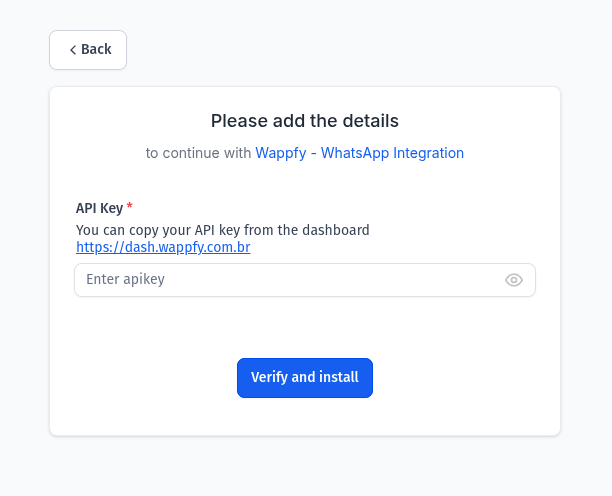Click the Verify and install button
The image size is (612, 496).
[x=305, y=378]
